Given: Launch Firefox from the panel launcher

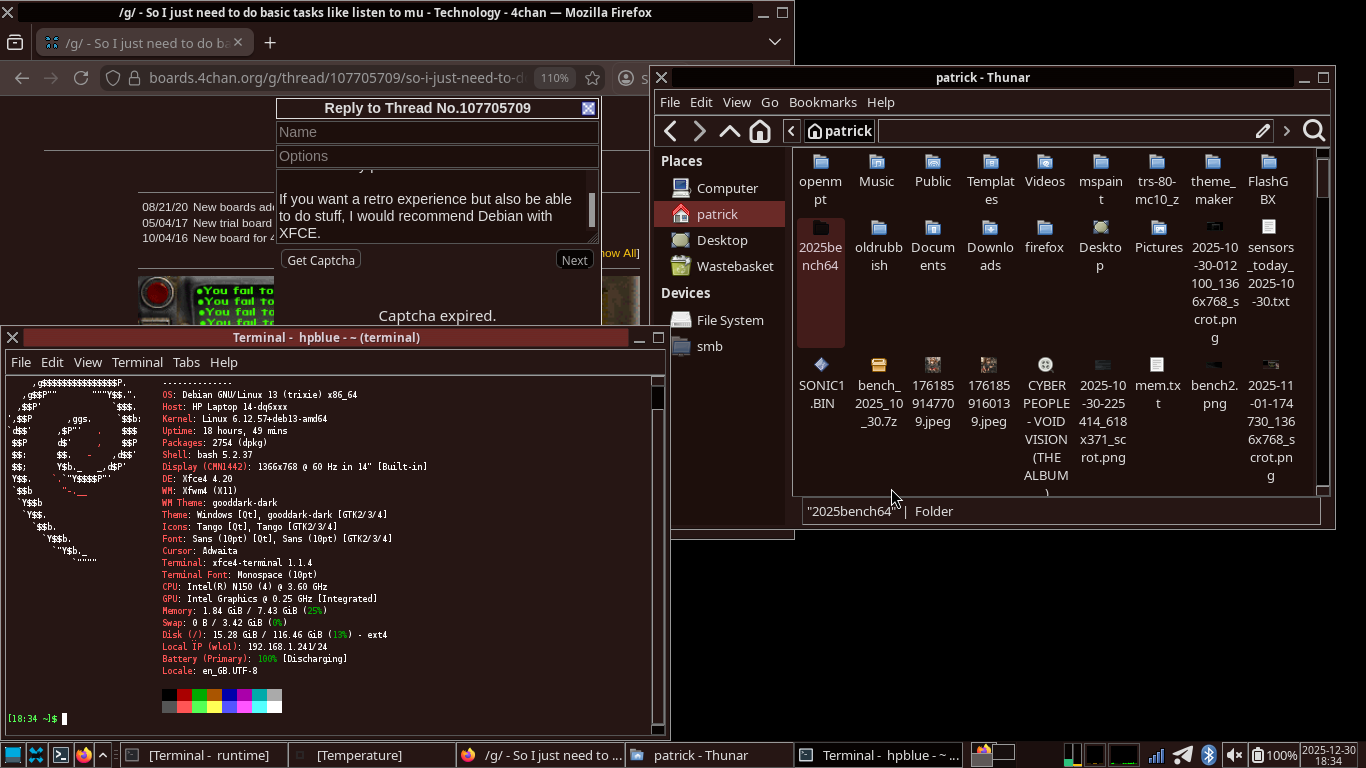Looking at the screenshot, I should [84, 755].
